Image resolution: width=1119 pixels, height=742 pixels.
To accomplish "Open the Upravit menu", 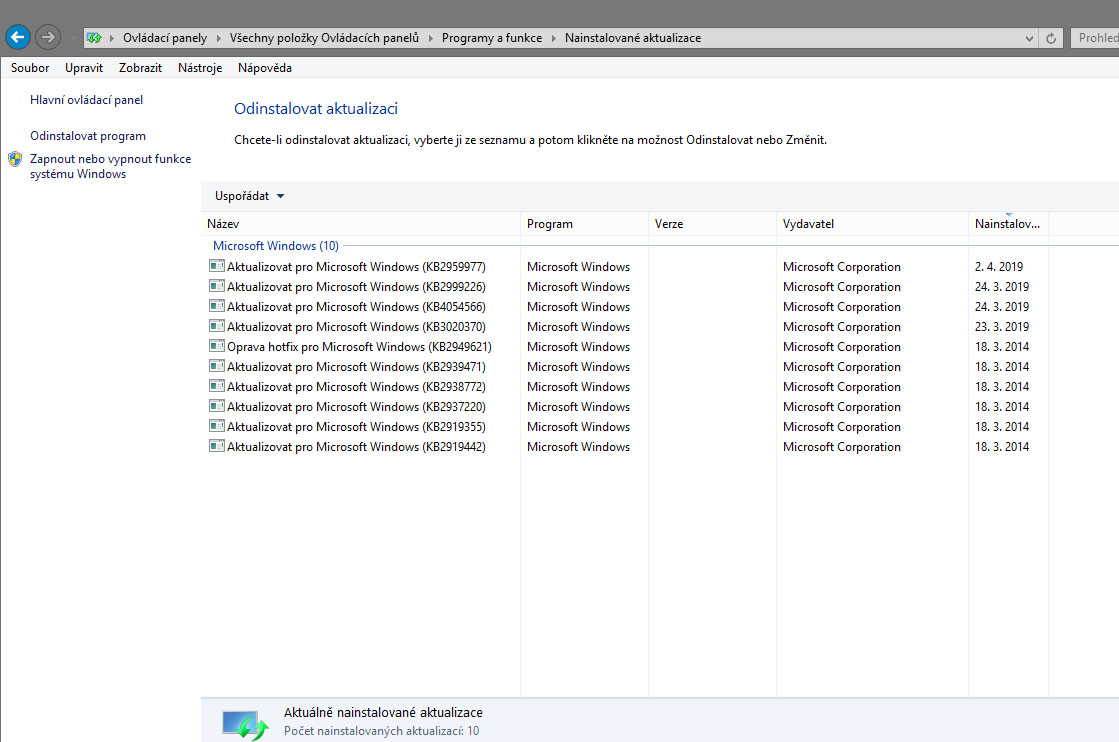I will click(x=83, y=68).
